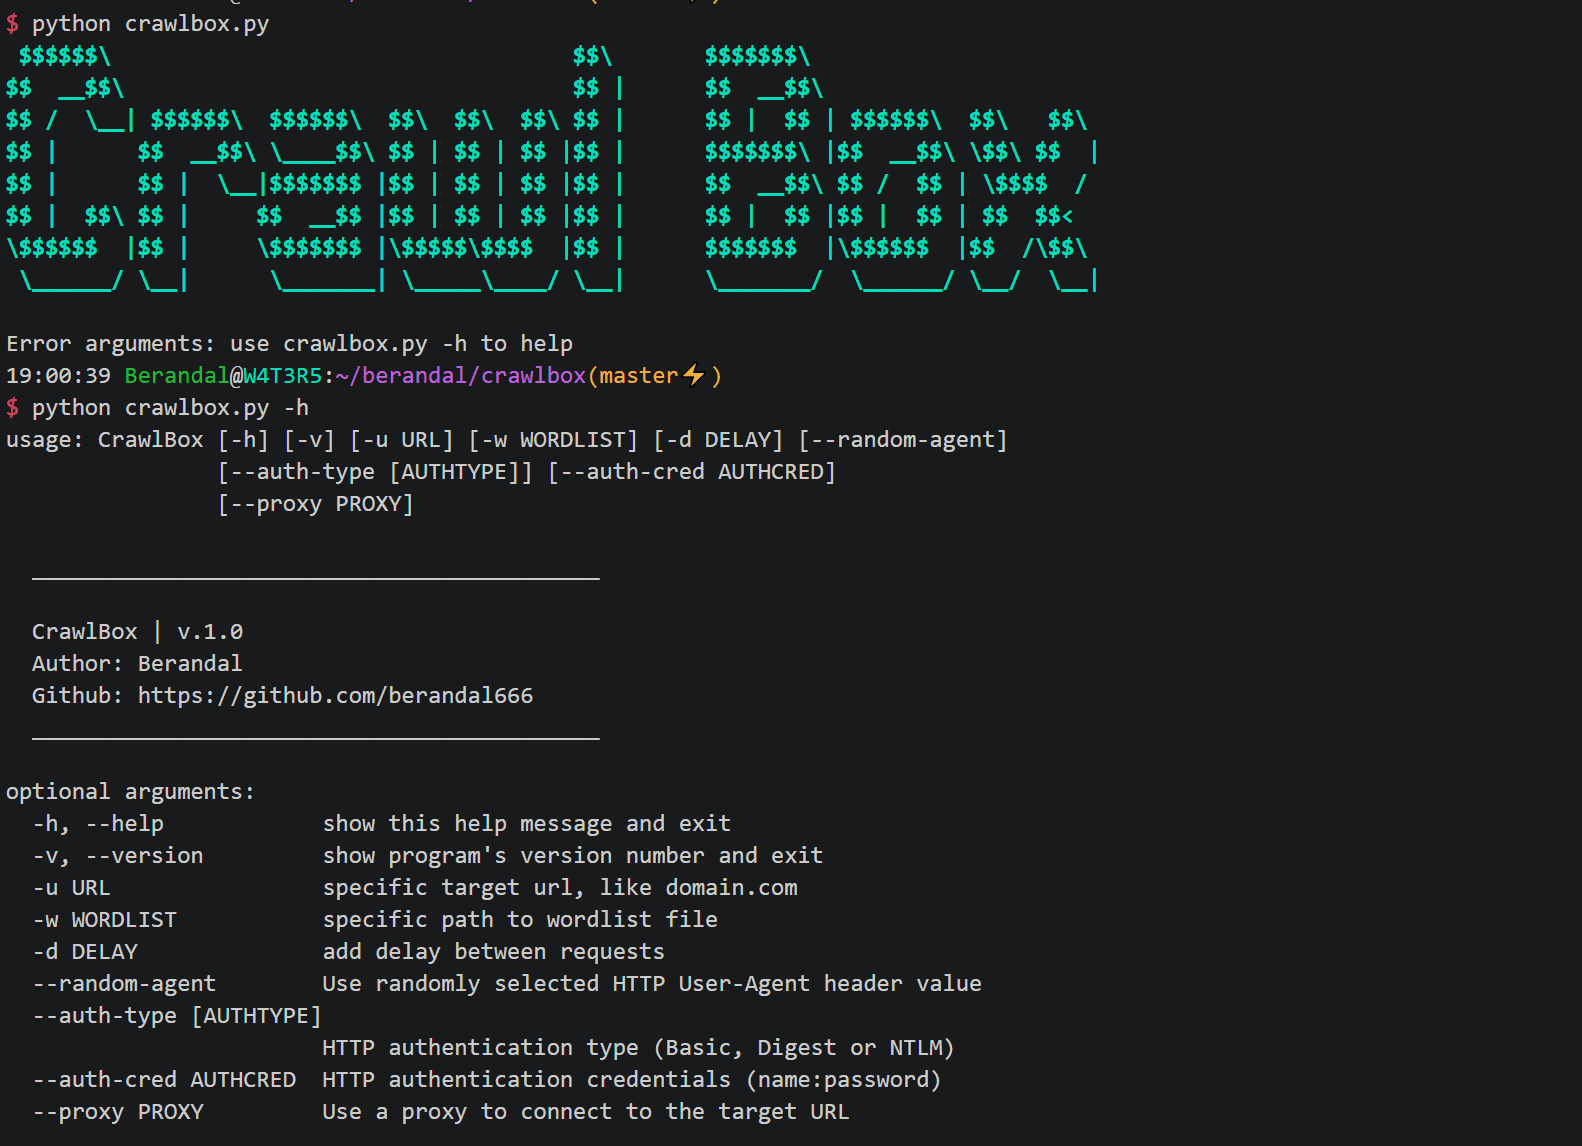Click the 'Author: Berandal' line
1582x1146 pixels.
(137, 664)
